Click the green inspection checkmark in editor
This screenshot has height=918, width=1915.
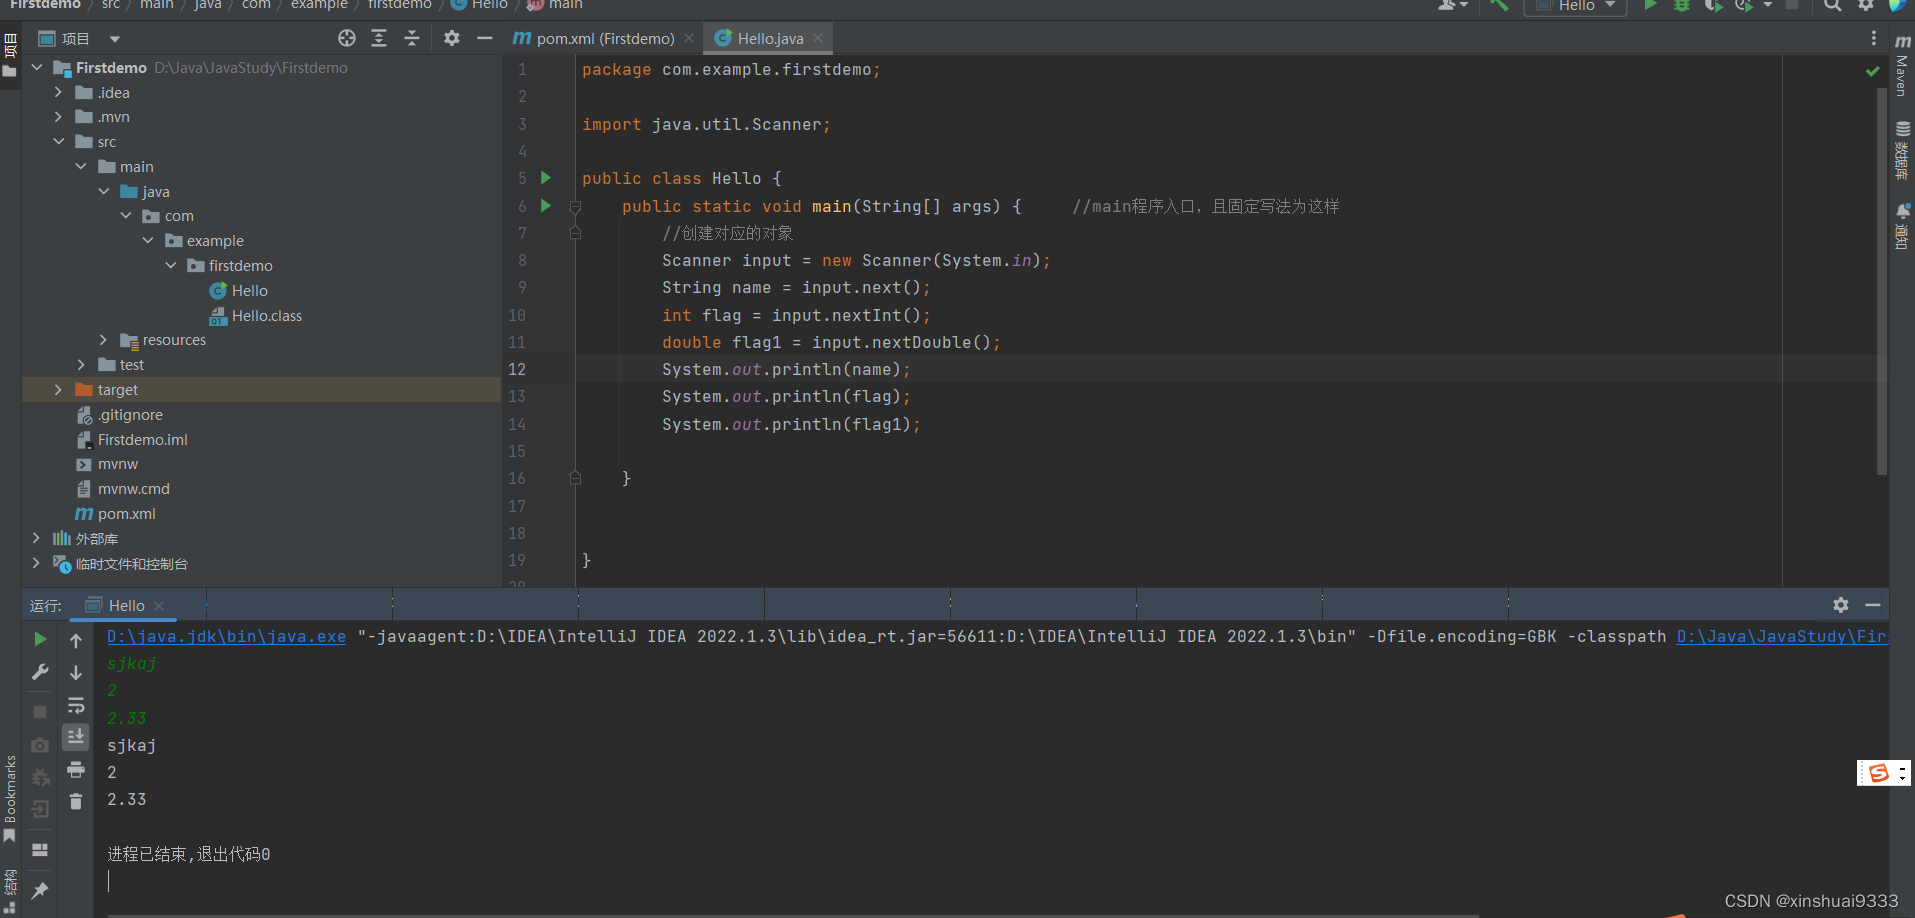coord(1872,71)
